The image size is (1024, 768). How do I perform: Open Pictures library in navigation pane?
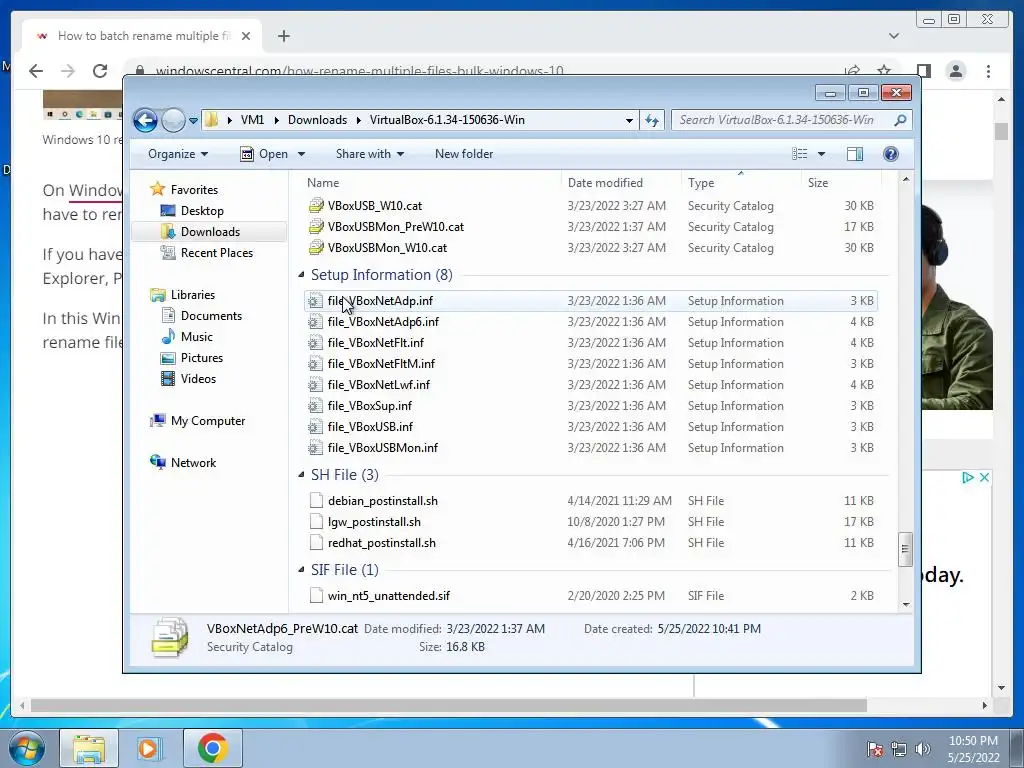201,358
